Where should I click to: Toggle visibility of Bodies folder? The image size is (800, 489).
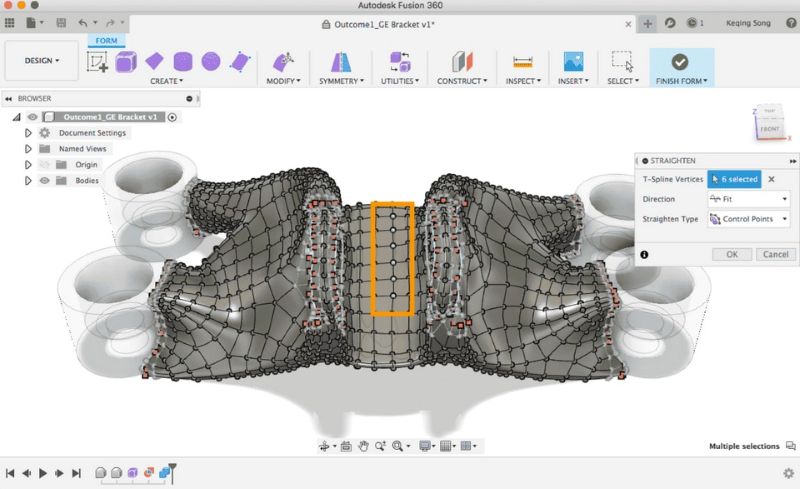(x=44, y=180)
